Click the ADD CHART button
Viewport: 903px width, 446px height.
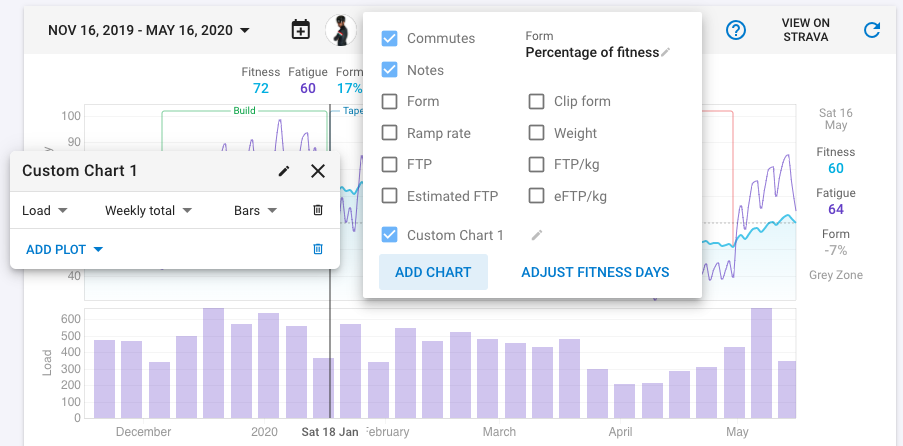(x=433, y=272)
